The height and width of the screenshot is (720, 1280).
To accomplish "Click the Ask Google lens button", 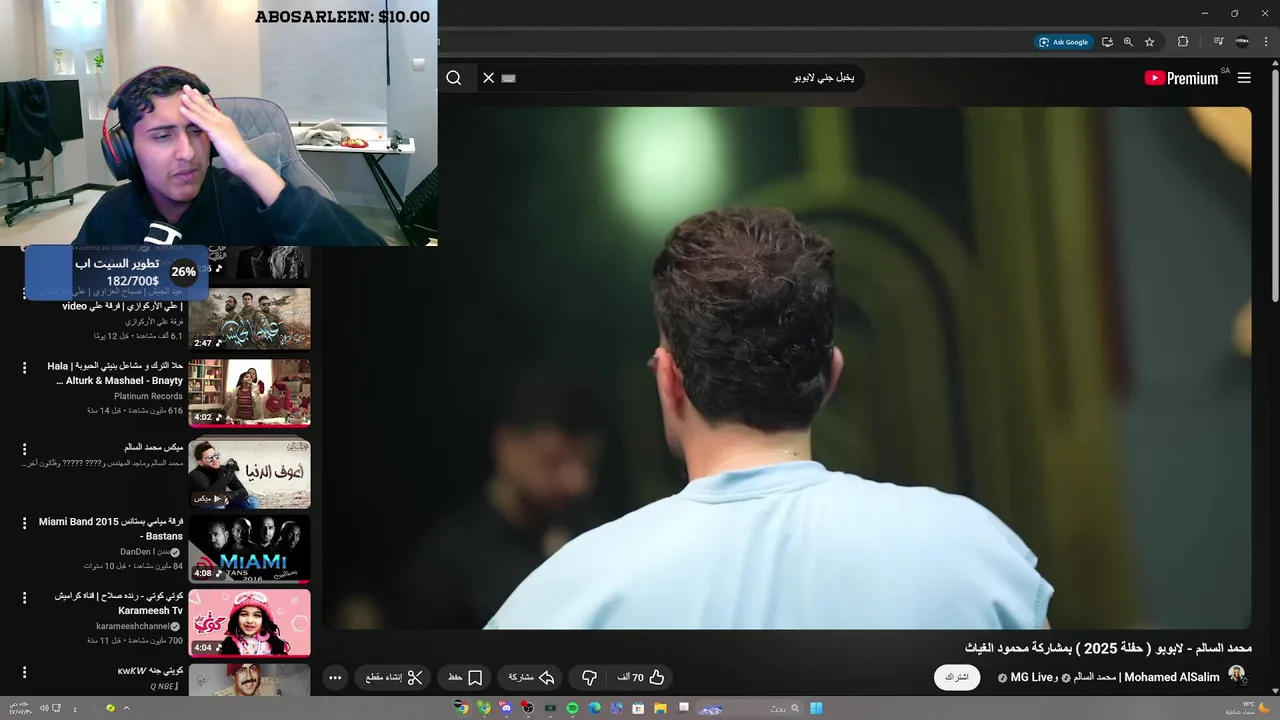I will (x=1063, y=42).
